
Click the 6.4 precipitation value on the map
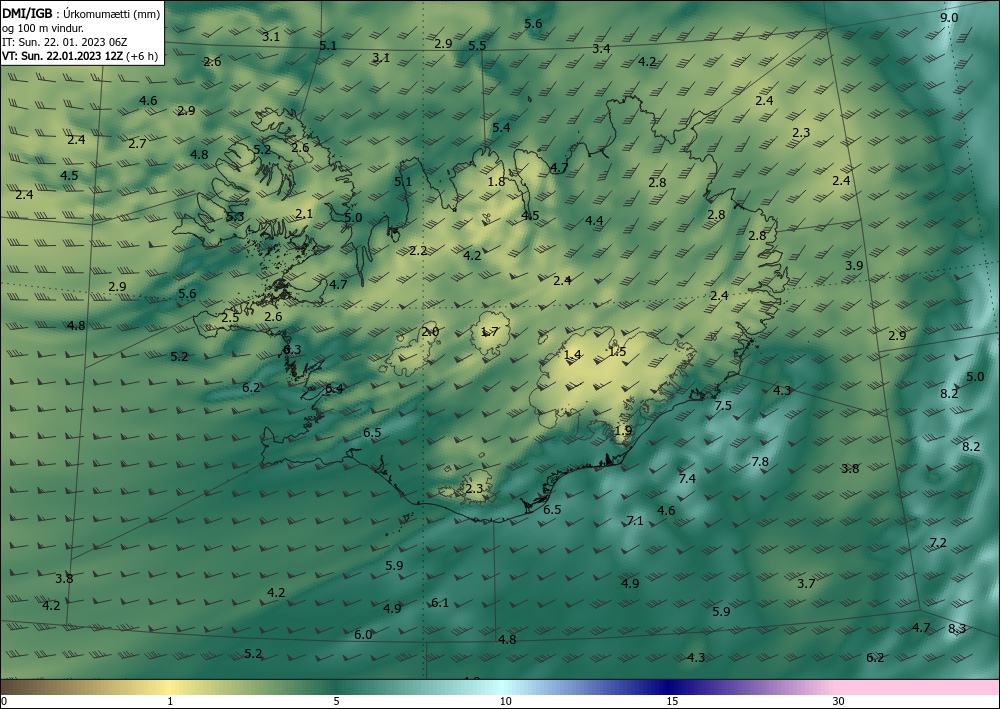coord(334,388)
